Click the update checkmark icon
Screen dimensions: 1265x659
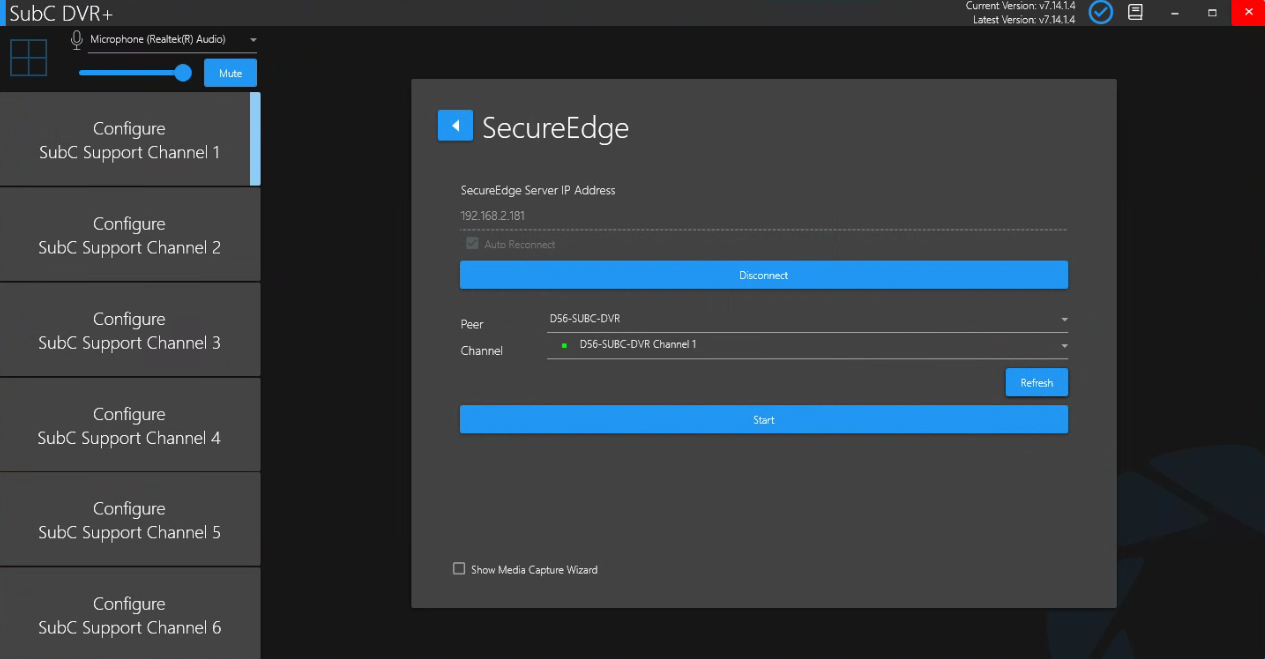1101,12
